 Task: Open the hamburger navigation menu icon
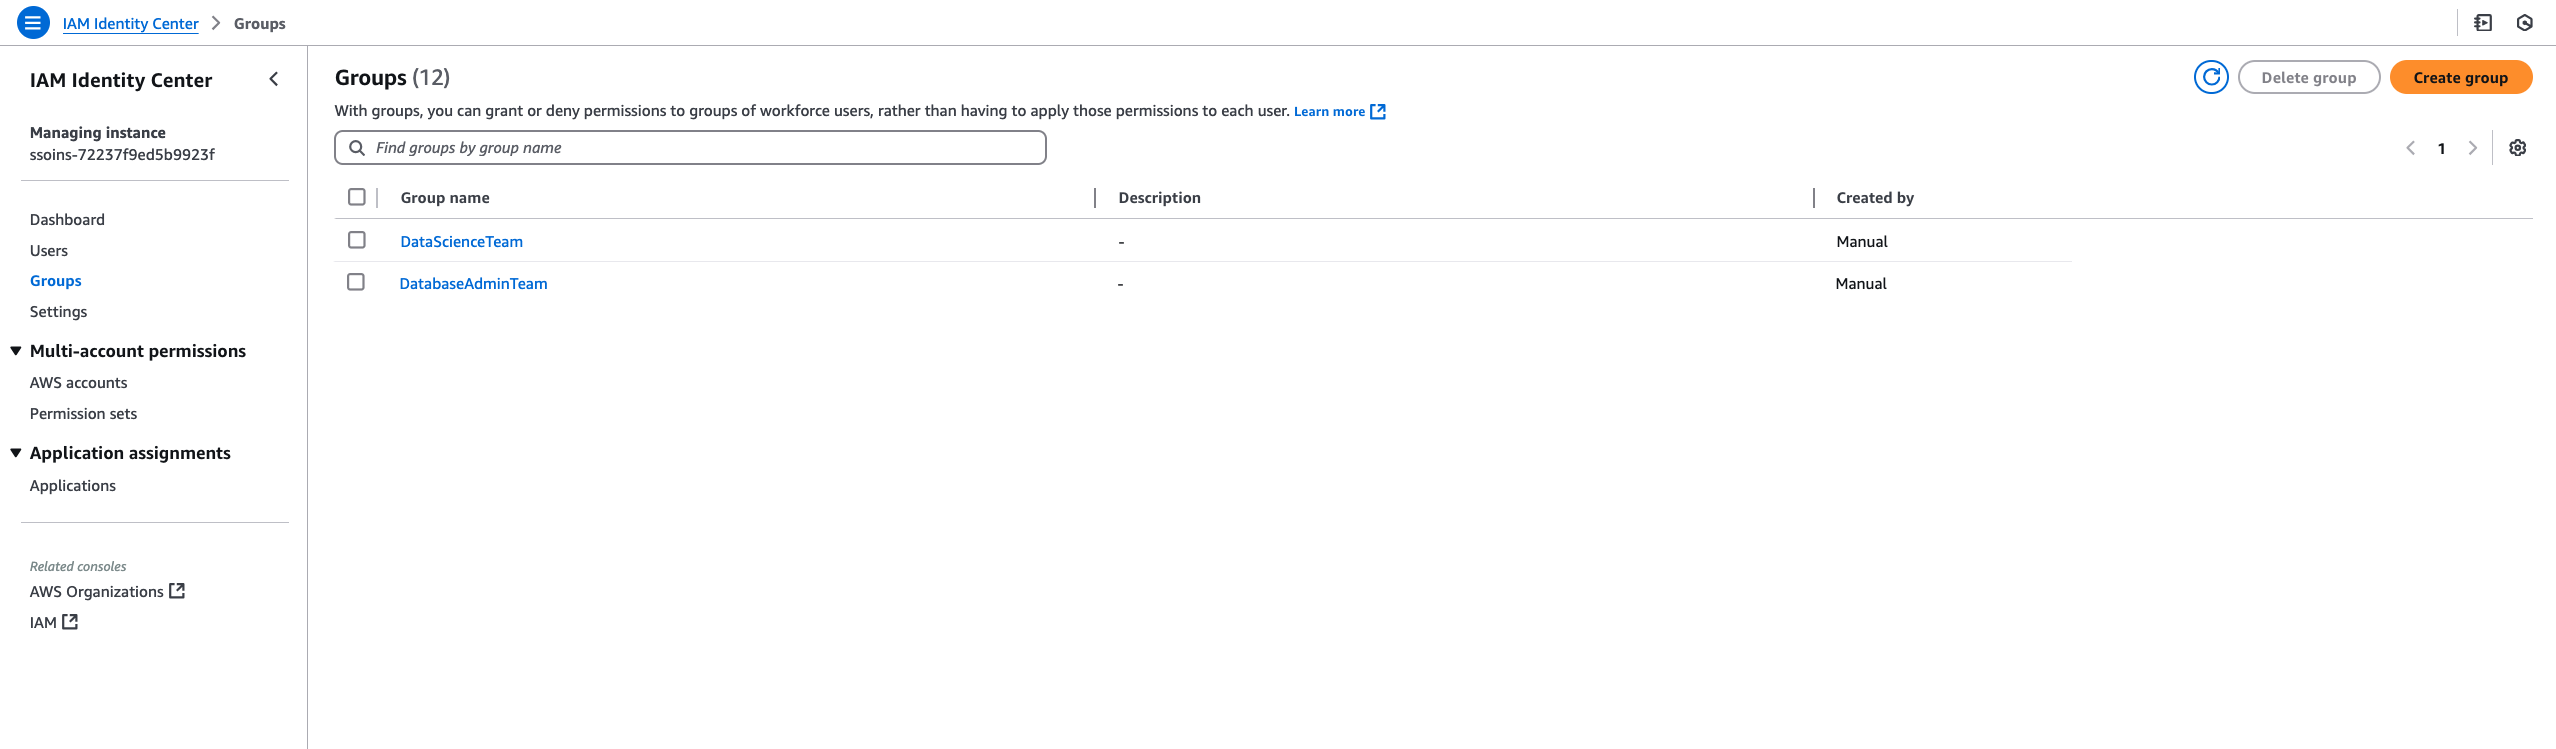coord(33,22)
